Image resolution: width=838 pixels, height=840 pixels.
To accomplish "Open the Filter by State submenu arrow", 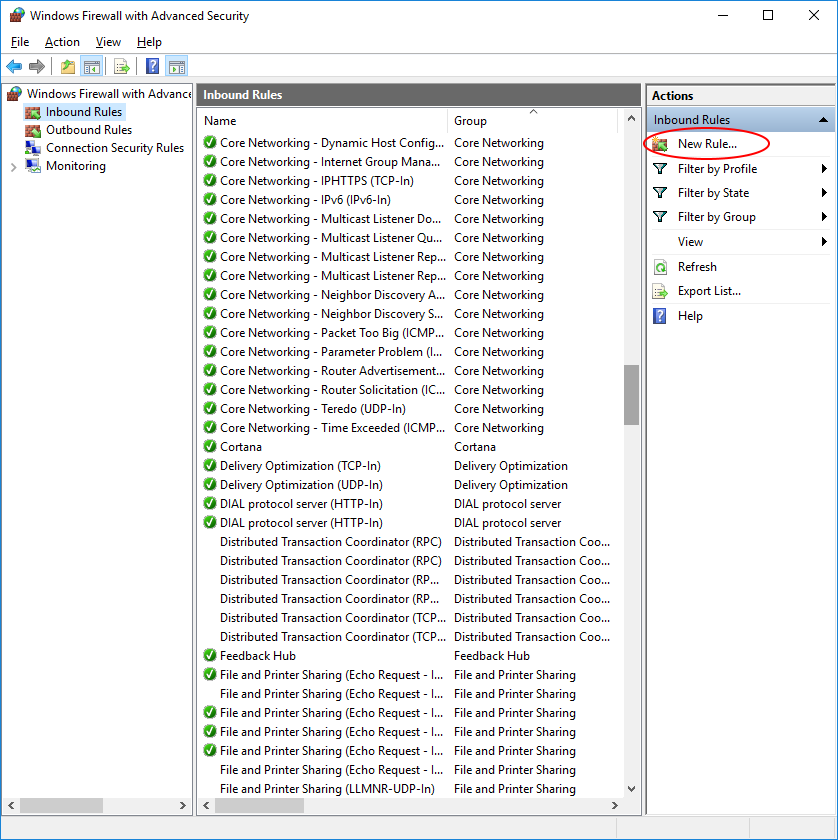I will click(824, 193).
